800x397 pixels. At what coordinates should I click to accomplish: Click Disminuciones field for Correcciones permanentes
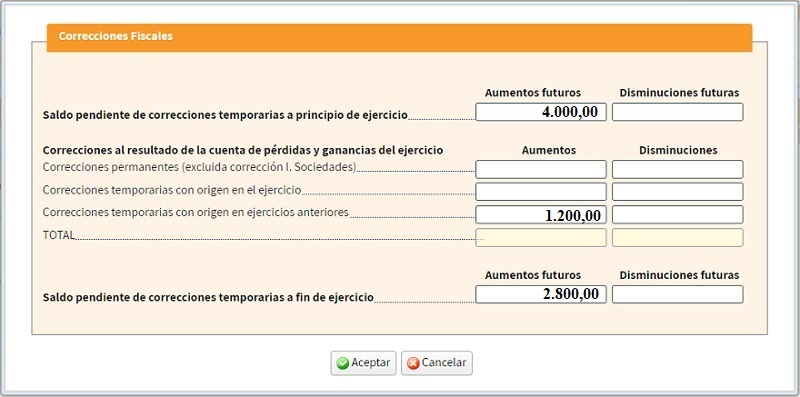point(678,169)
